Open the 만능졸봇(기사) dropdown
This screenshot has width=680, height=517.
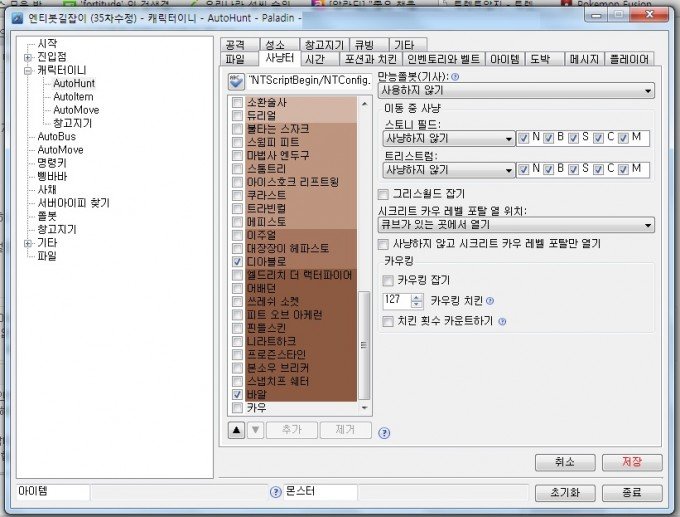coord(515,91)
